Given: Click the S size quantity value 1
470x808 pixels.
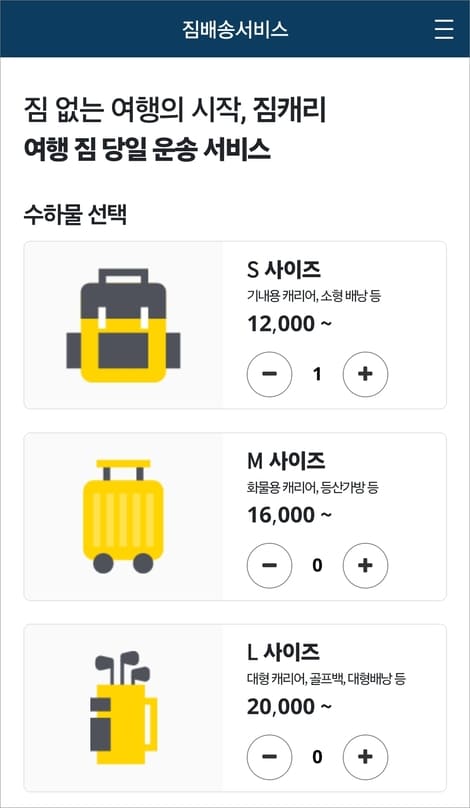Looking at the screenshot, I should [317, 375].
